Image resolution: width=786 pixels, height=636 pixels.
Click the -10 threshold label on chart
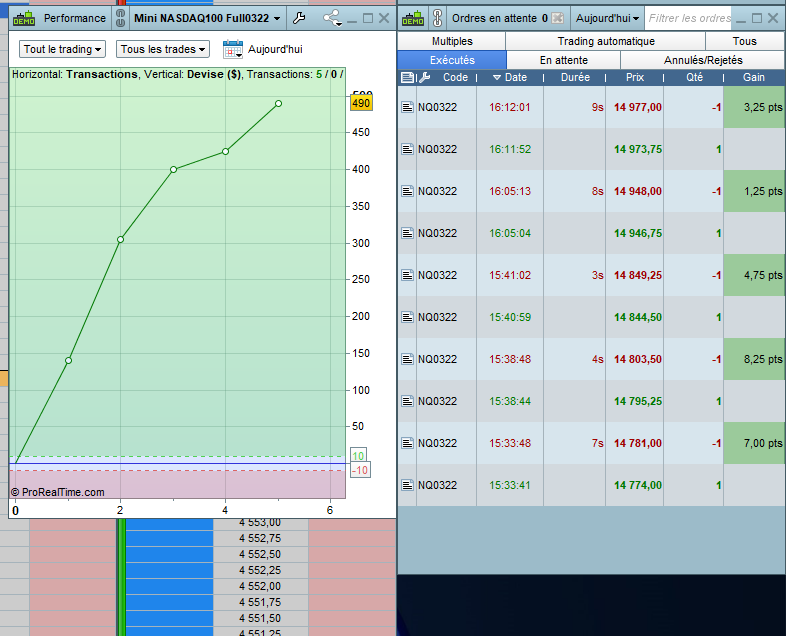(360, 470)
